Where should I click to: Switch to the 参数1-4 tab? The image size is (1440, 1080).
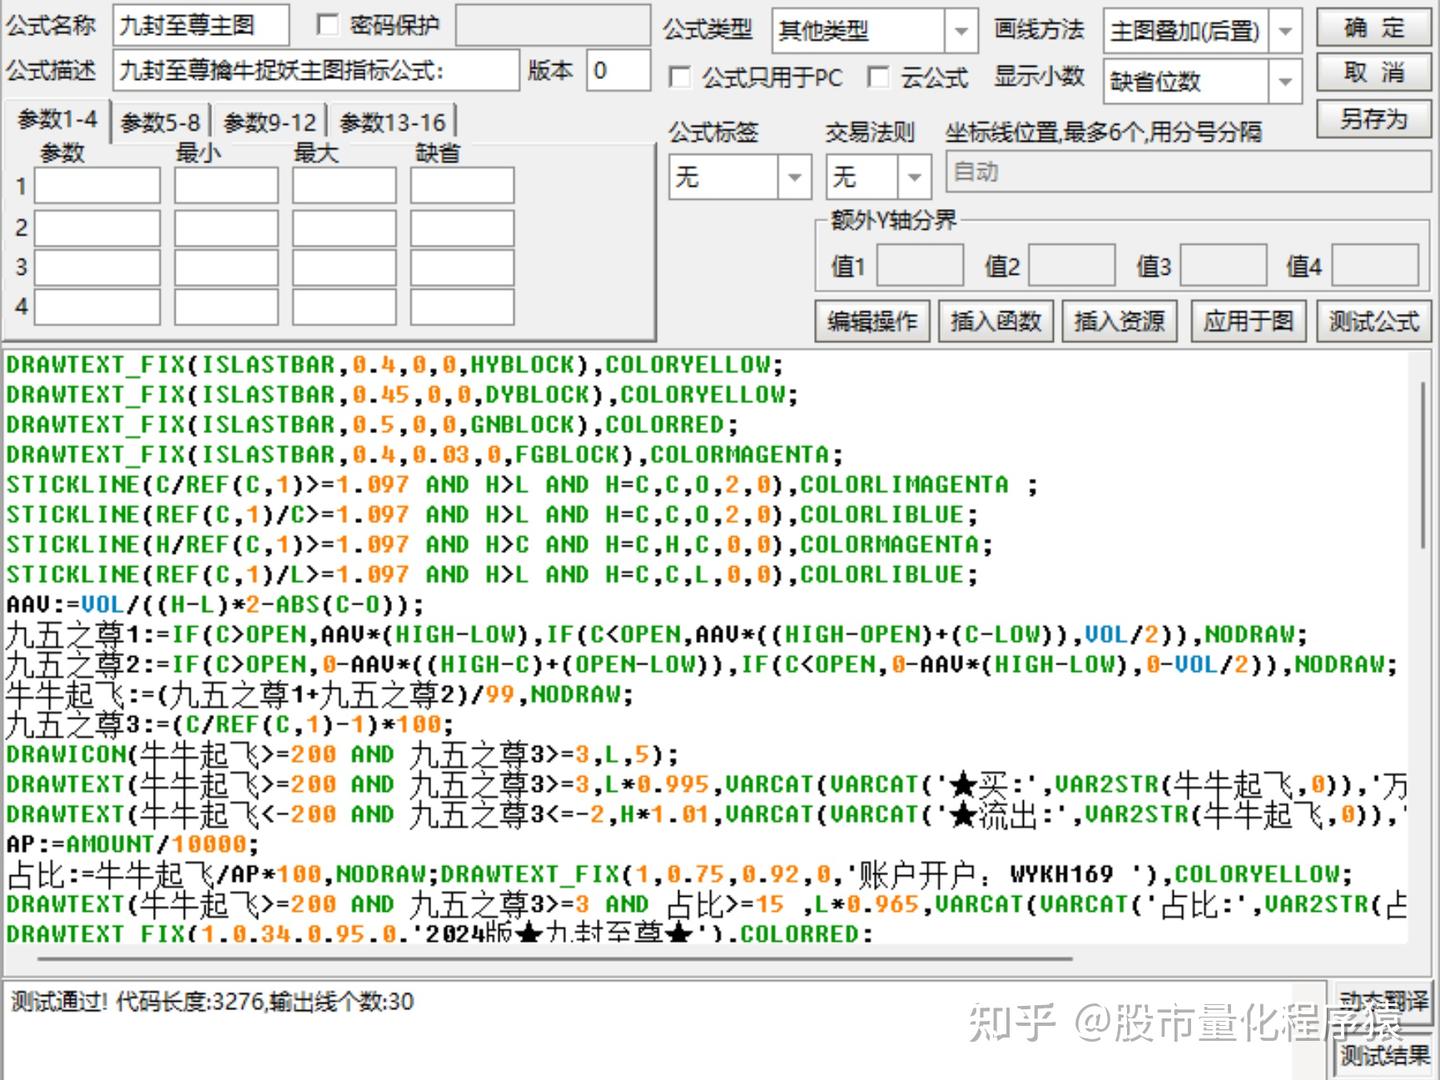pos(57,120)
